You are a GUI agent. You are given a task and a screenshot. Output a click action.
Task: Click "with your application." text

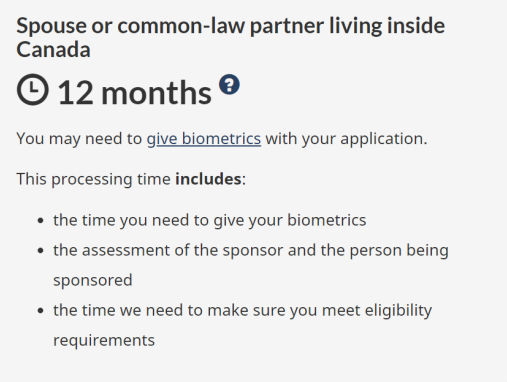click(346, 139)
